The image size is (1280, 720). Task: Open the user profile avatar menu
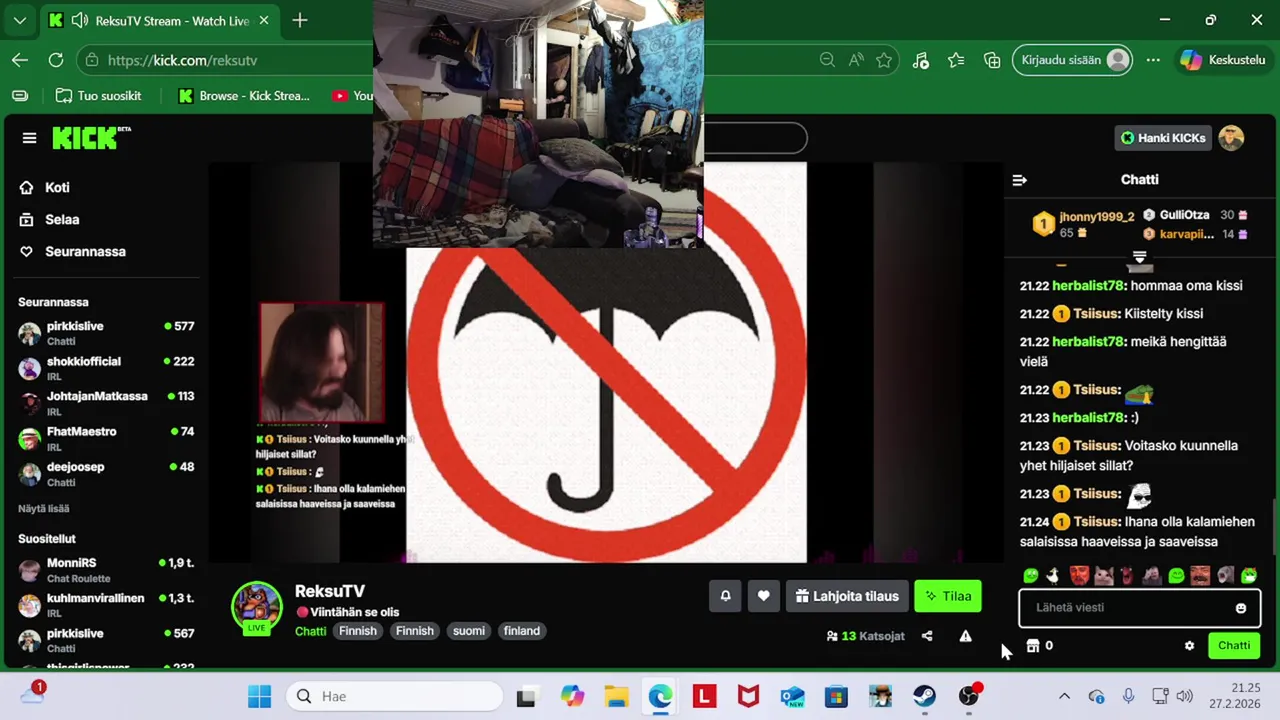pyautogui.click(x=1231, y=138)
